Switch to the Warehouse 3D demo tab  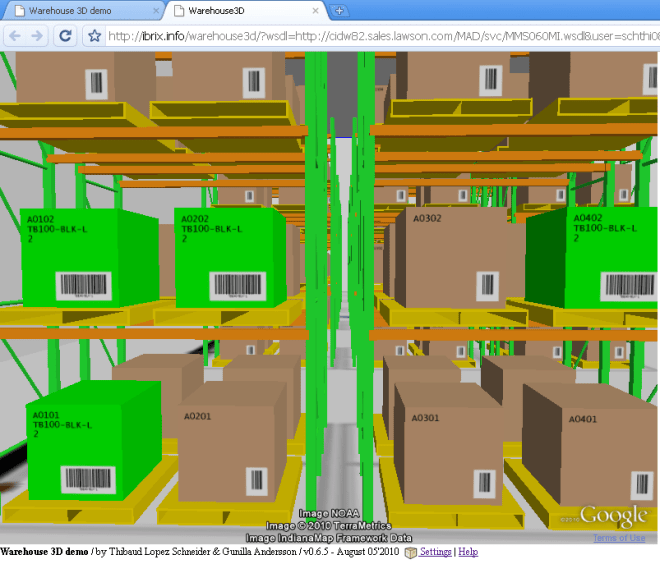tap(75, 10)
